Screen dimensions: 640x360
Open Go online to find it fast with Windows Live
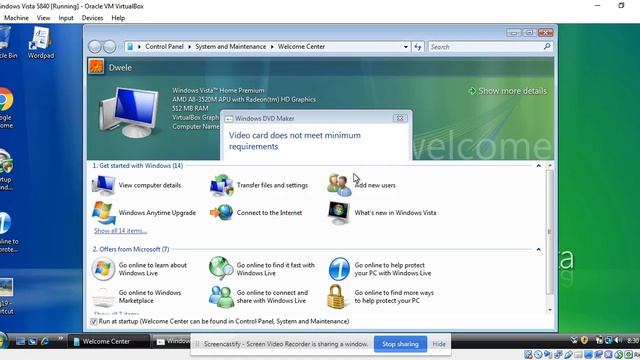262,269
